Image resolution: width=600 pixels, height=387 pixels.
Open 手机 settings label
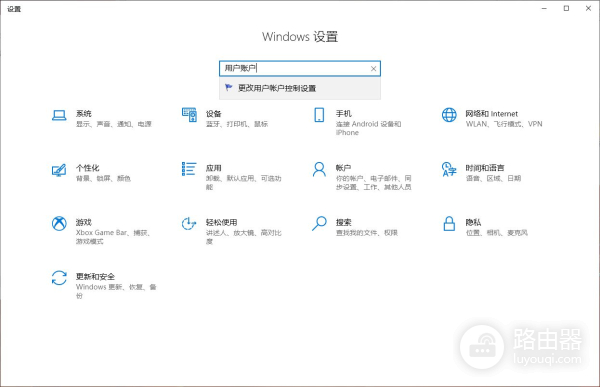pyautogui.click(x=344, y=114)
